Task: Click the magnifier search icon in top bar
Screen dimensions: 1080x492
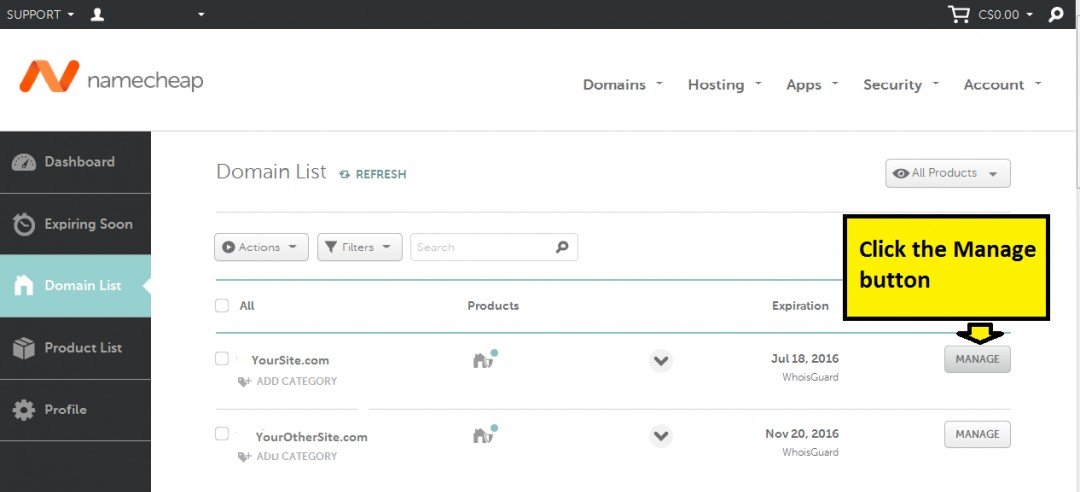Action: point(1056,14)
